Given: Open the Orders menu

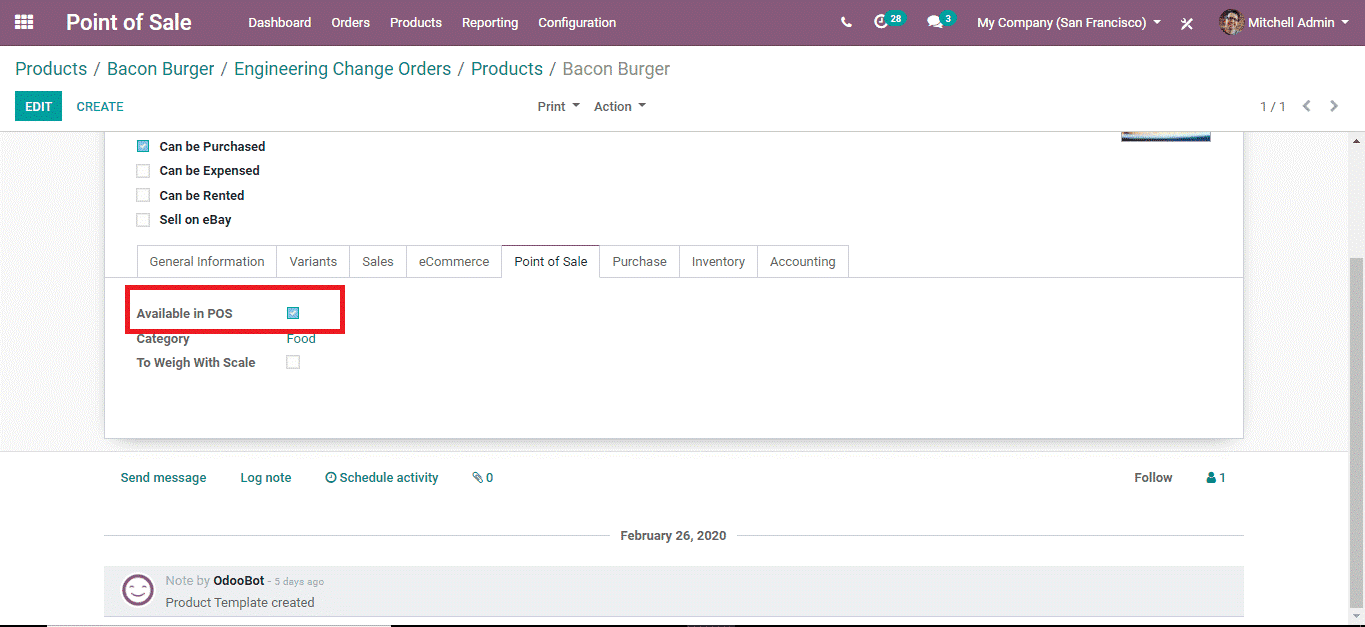Looking at the screenshot, I should tap(351, 22).
